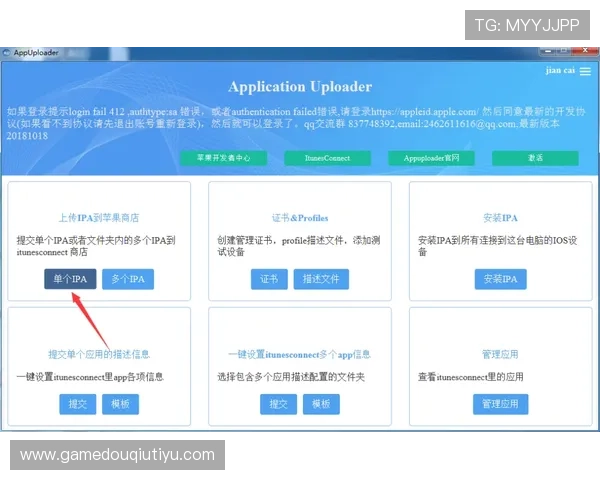This screenshot has height=480, width=600.
Task: Click 模板 under 提交单个应用的描述信息
Action: point(120,404)
